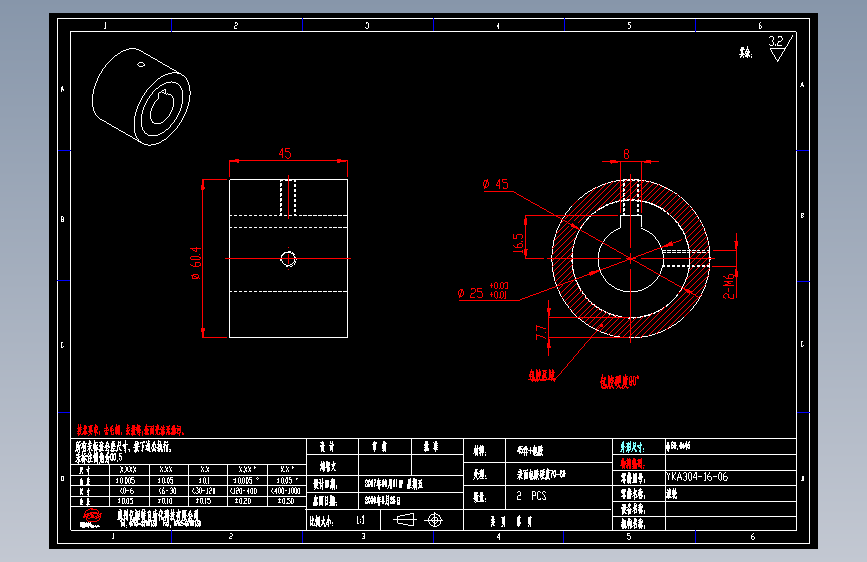Click the 45 width dimension text
Image resolution: width=867 pixels, height=562 pixels.
[285, 153]
